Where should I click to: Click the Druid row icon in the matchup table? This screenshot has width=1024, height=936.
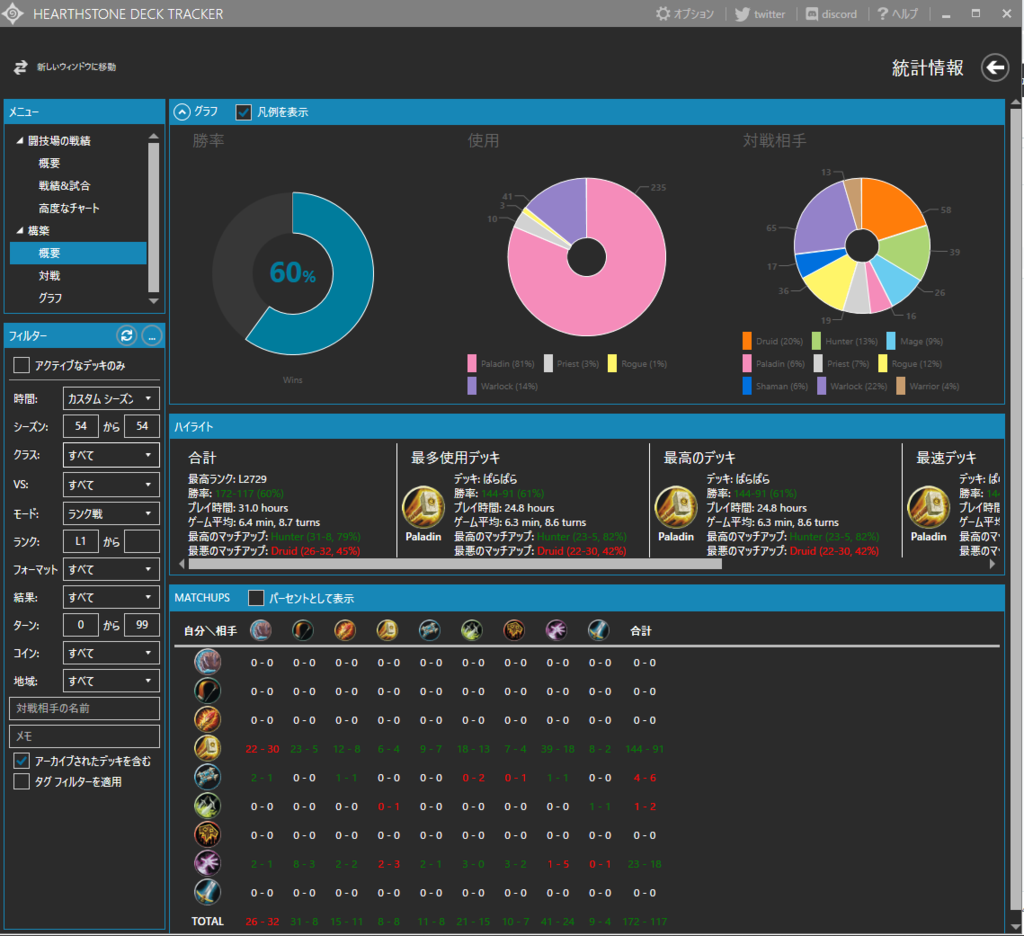(208, 662)
